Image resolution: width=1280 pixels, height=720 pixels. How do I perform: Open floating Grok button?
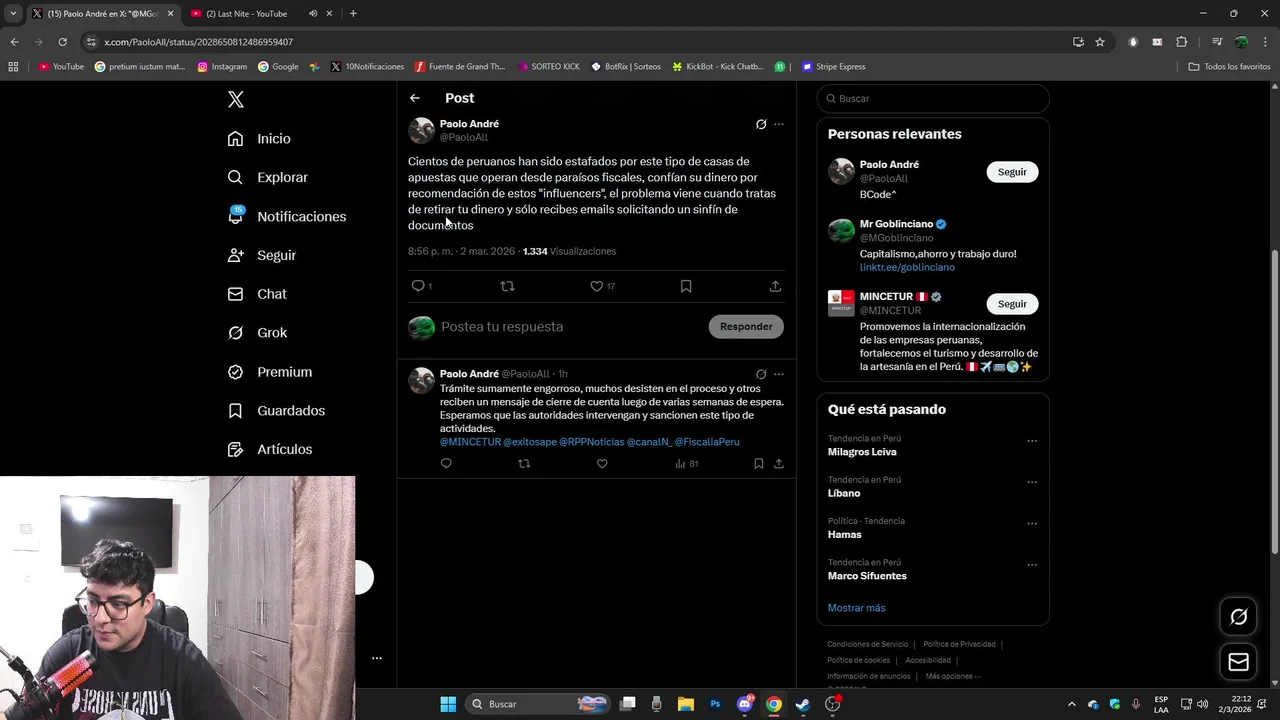pos(1238,617)
